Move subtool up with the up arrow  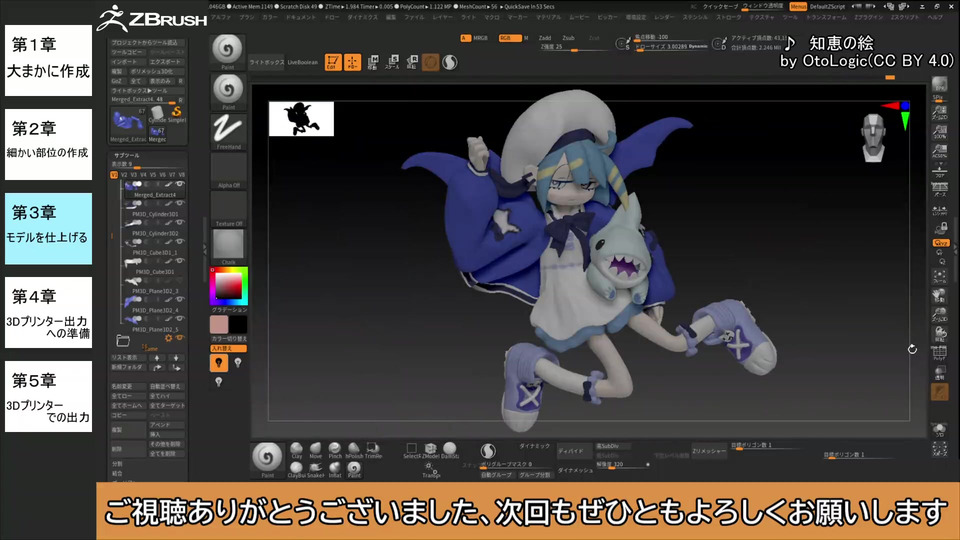157,358
